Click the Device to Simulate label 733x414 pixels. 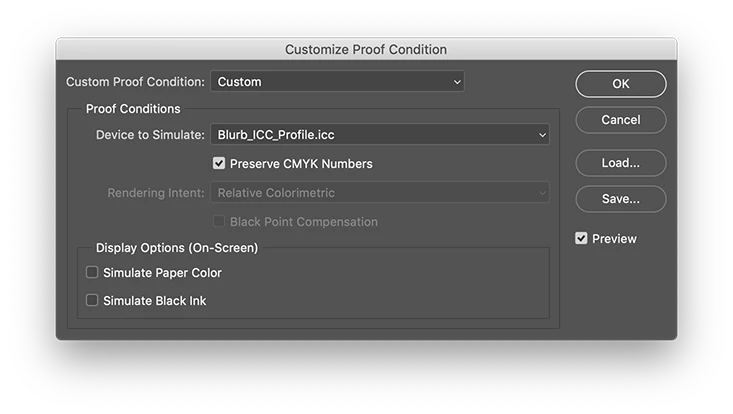pos(150,135)
